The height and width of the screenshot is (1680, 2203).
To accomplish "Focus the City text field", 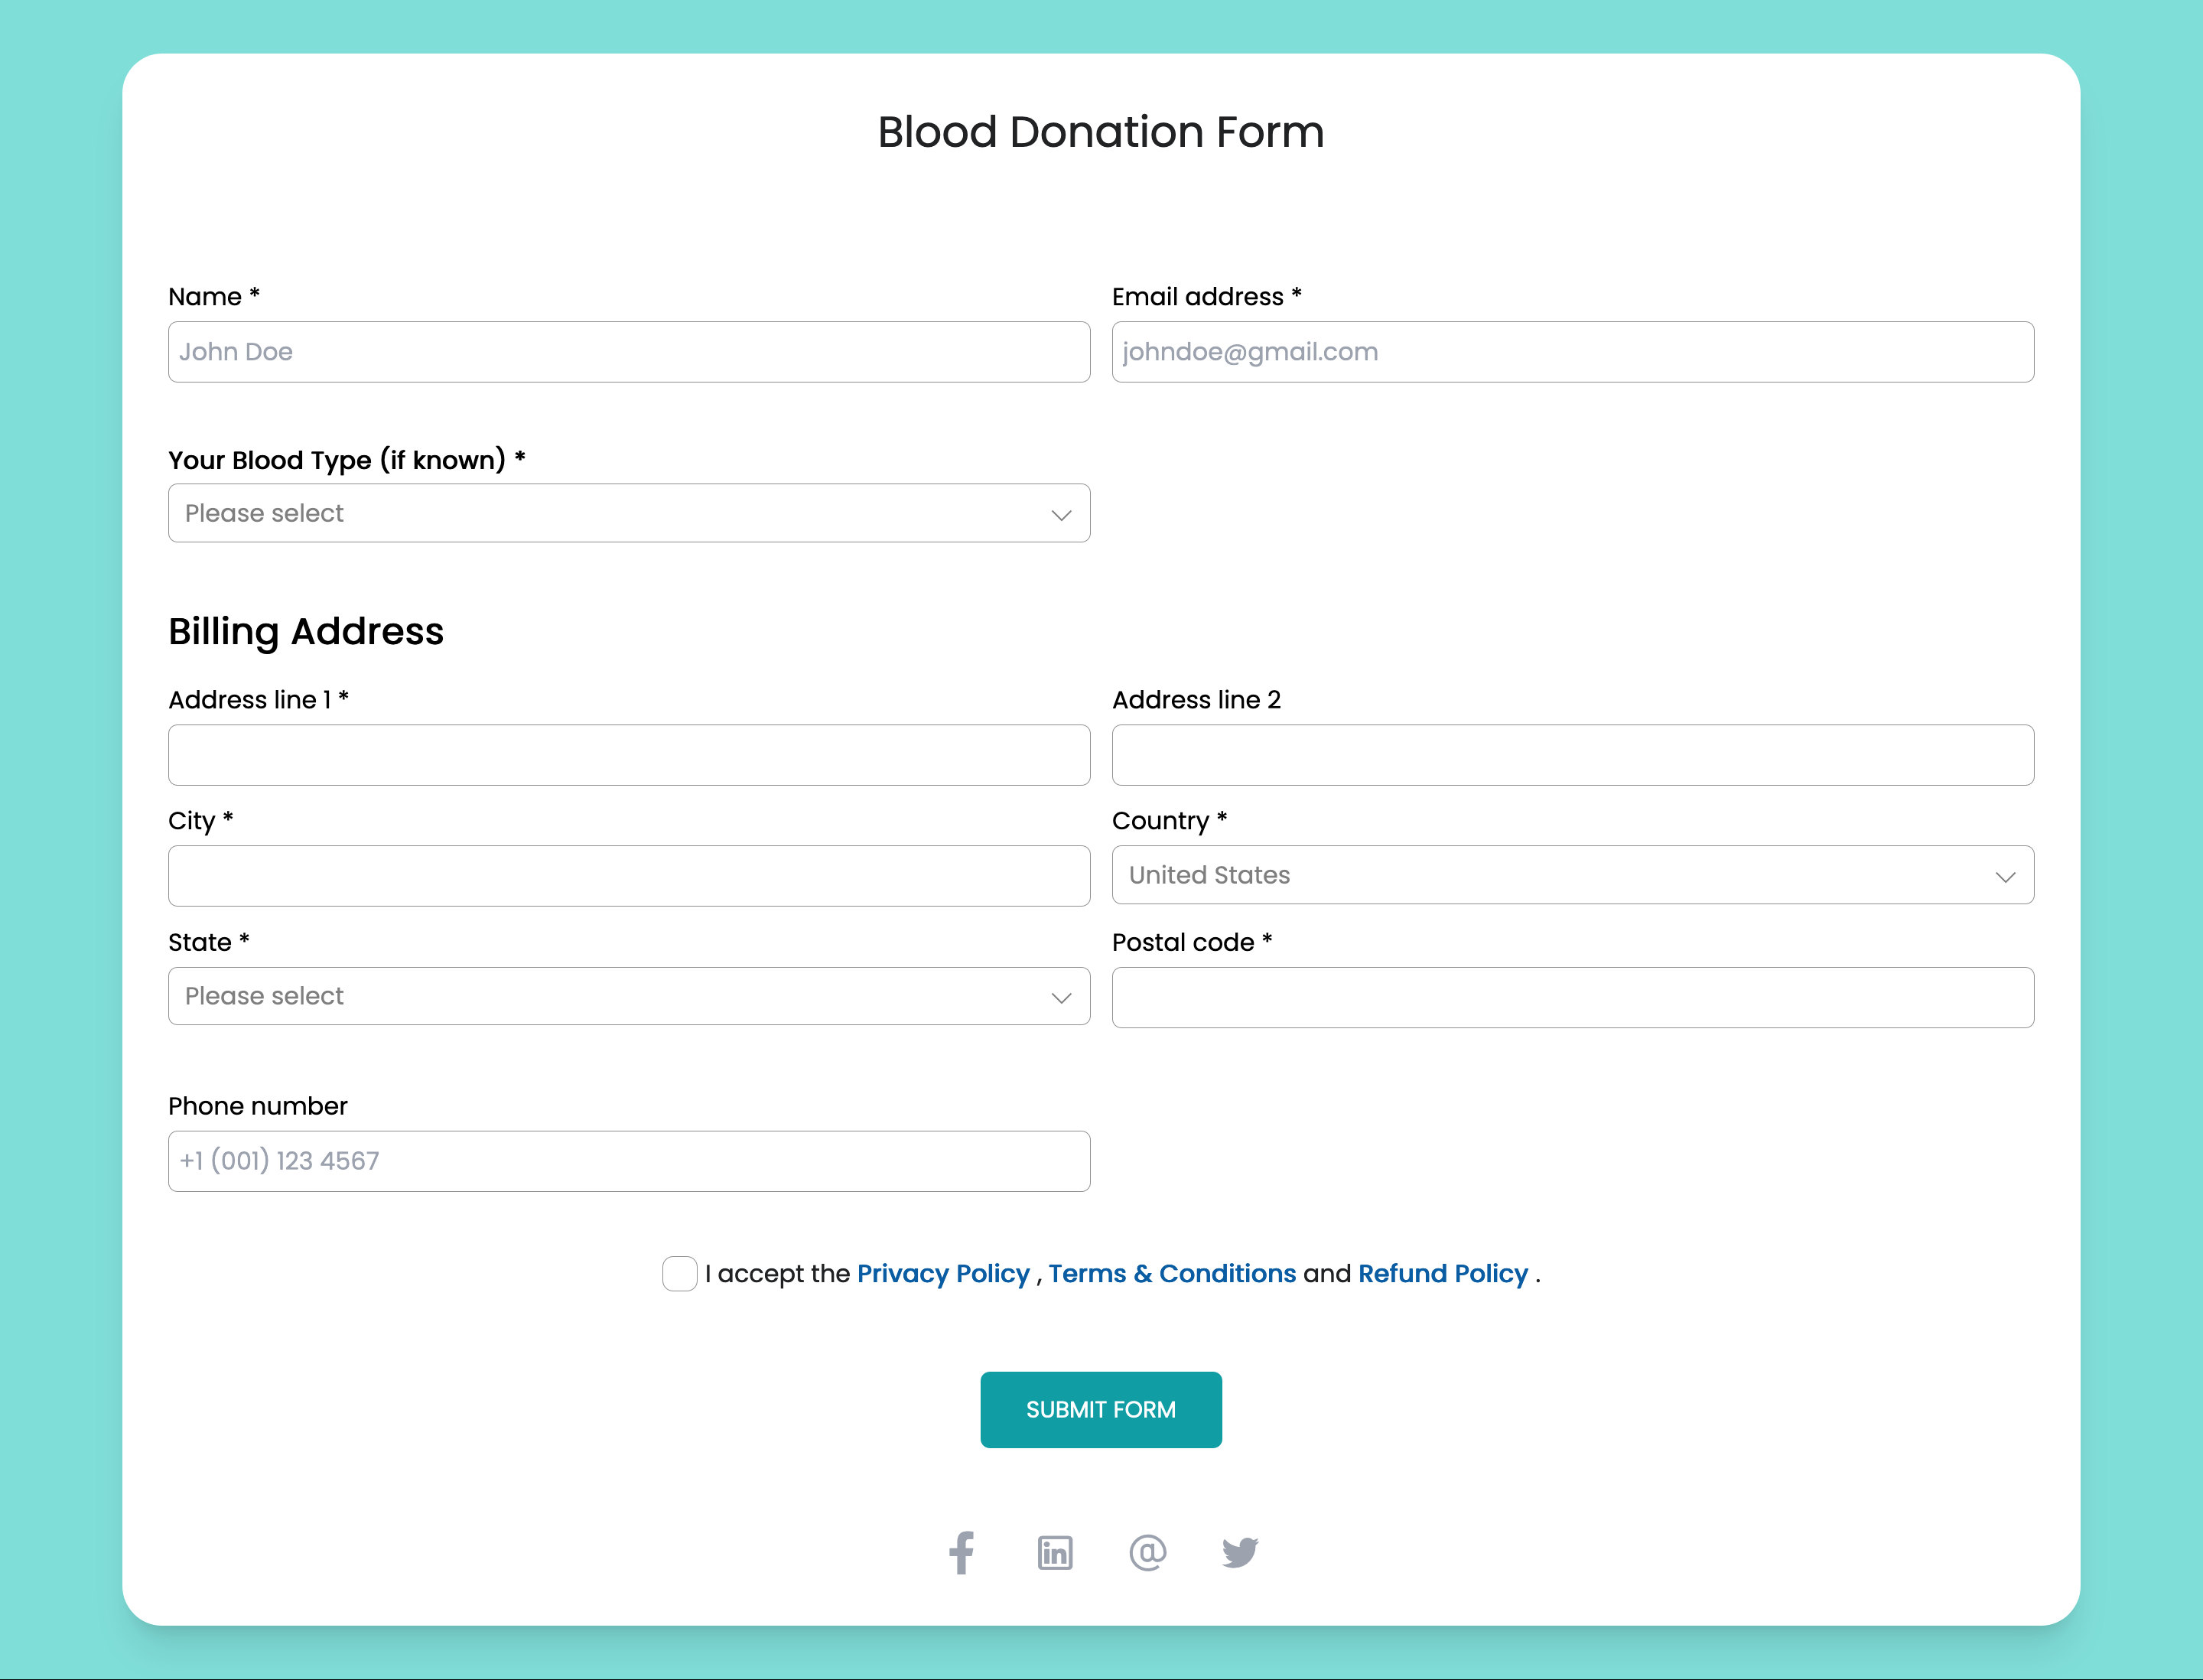I will click(628, 876).
